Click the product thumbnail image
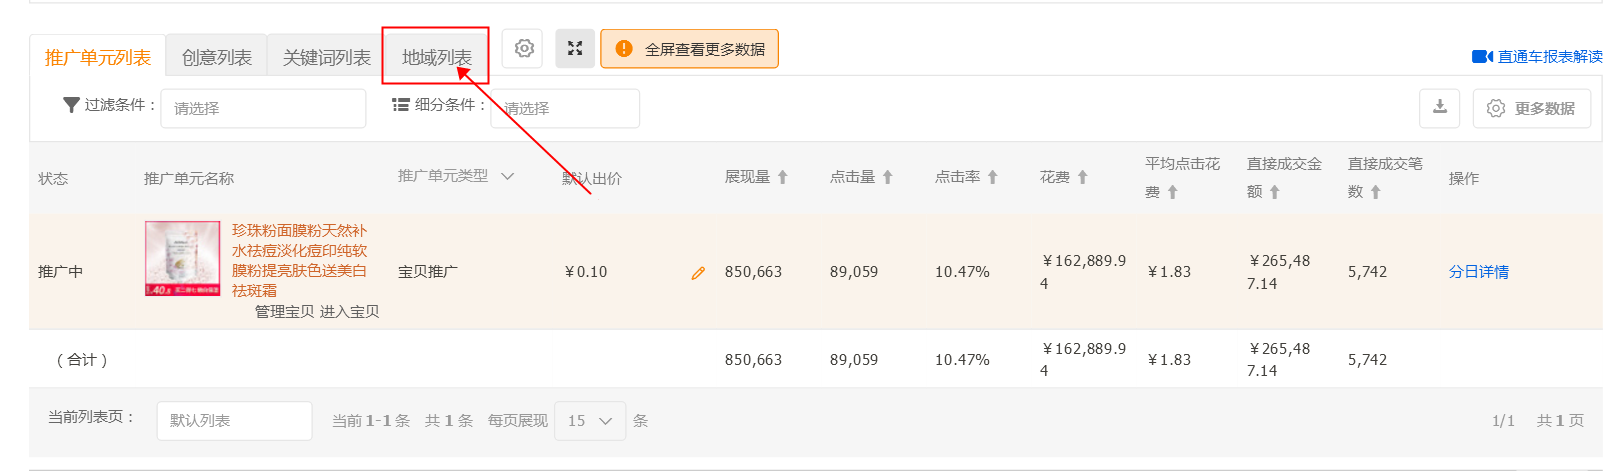Viewport: 1622px width, 471px height. [x=183, y=259]
